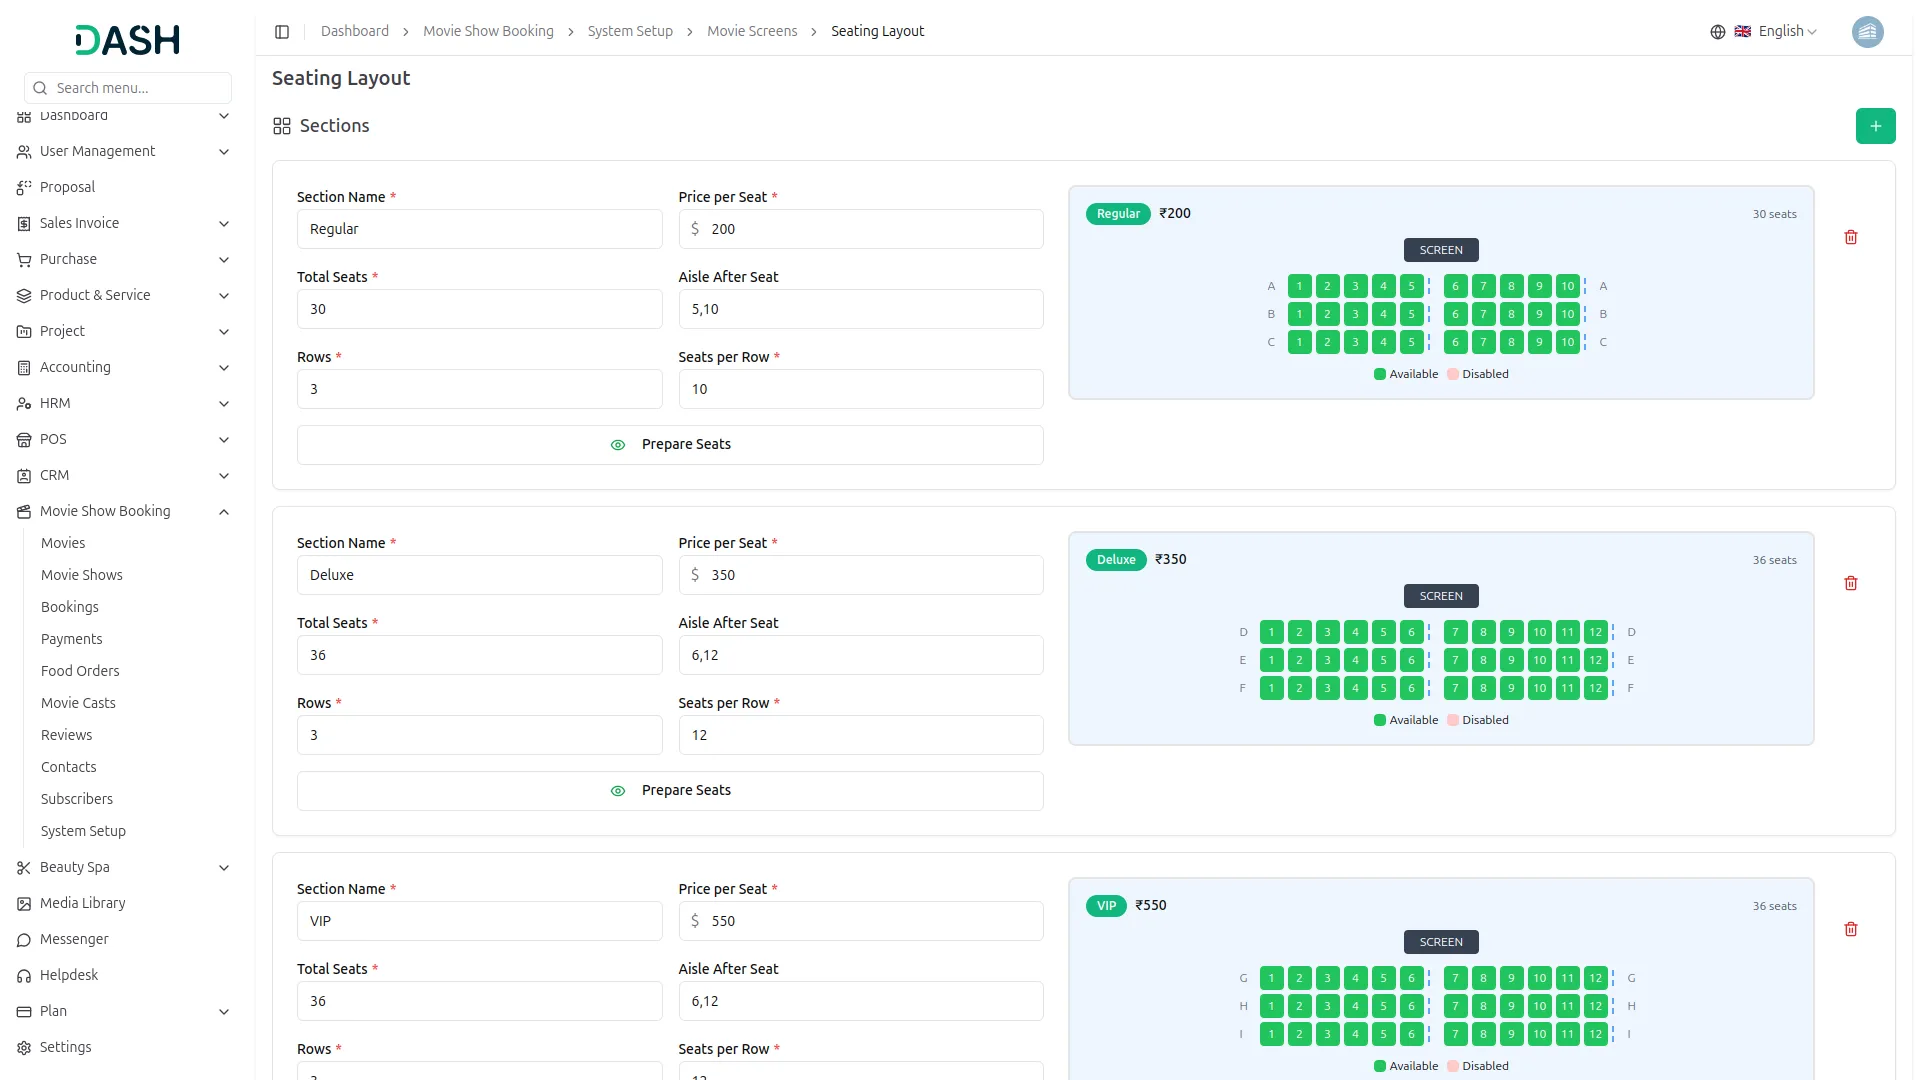The height and width of the screenshot is (1080, 1920).
Task: Toggle availability of seat A1 in Regular section
Action: (1299, 286)
